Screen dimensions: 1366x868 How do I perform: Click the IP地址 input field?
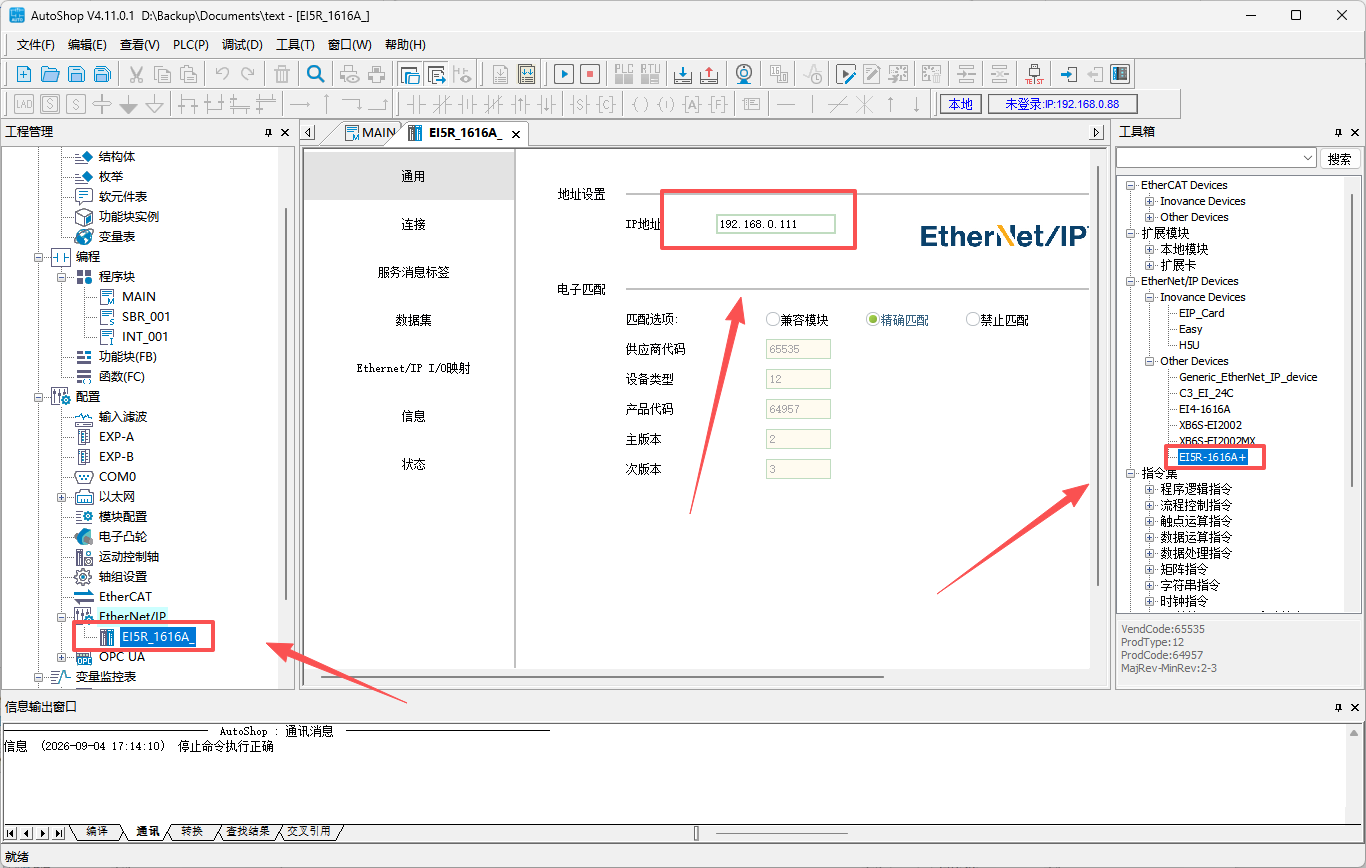776,224
